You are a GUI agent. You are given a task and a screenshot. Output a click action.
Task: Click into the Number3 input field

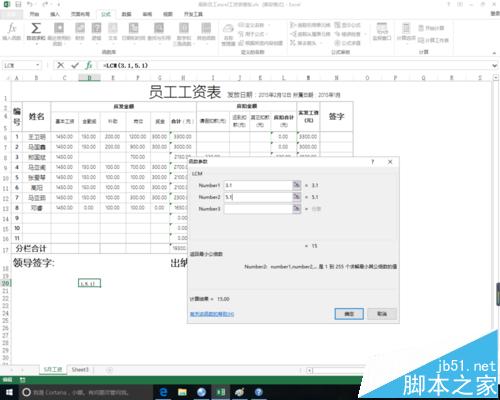tap(258, 209)
